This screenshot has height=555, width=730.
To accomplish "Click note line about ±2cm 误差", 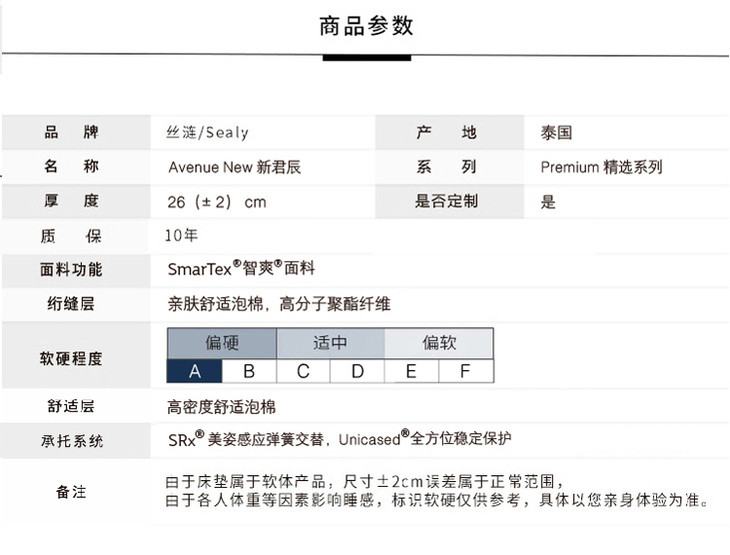I will 365,481.
